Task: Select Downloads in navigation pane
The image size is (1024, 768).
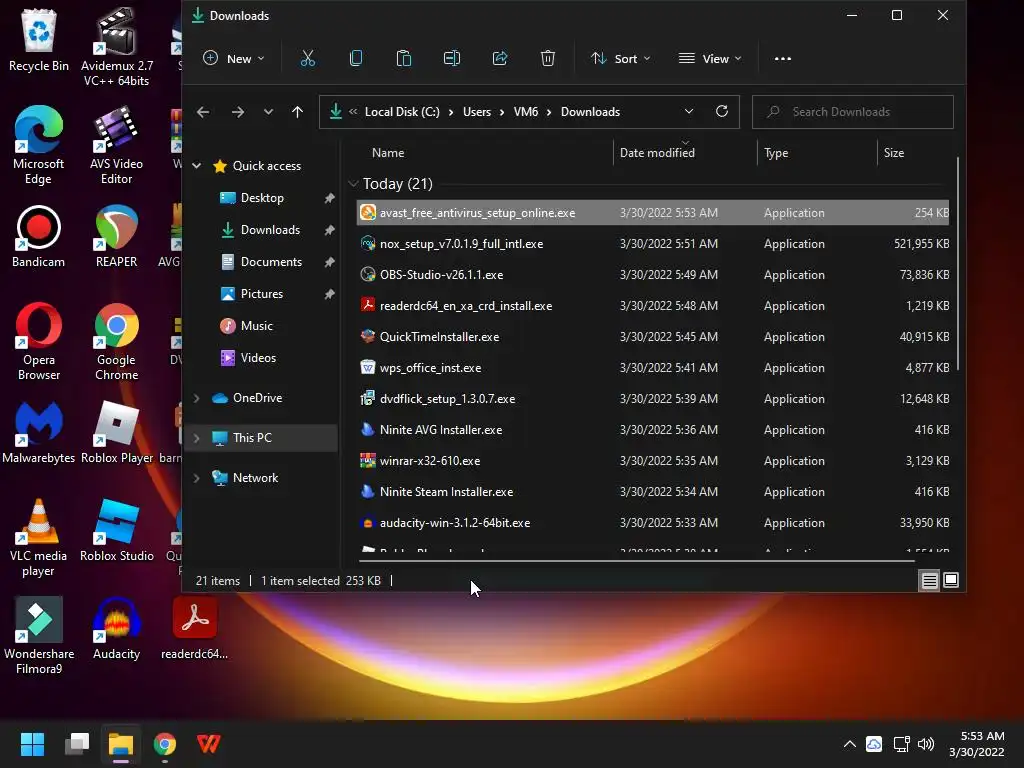Action: 270,230
